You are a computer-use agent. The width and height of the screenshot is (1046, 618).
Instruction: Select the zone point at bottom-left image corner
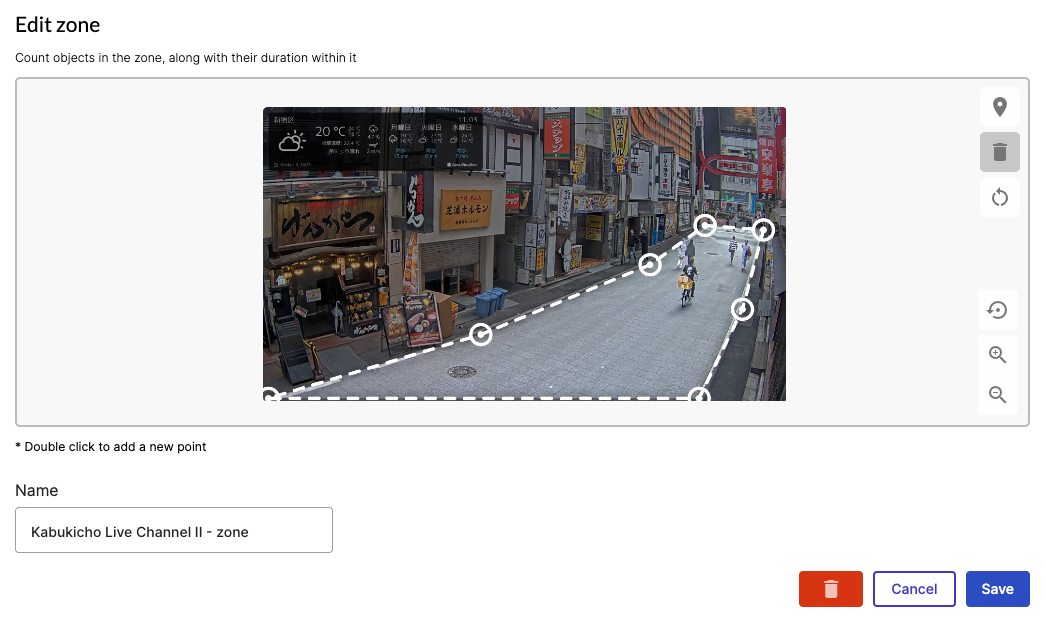270,397
